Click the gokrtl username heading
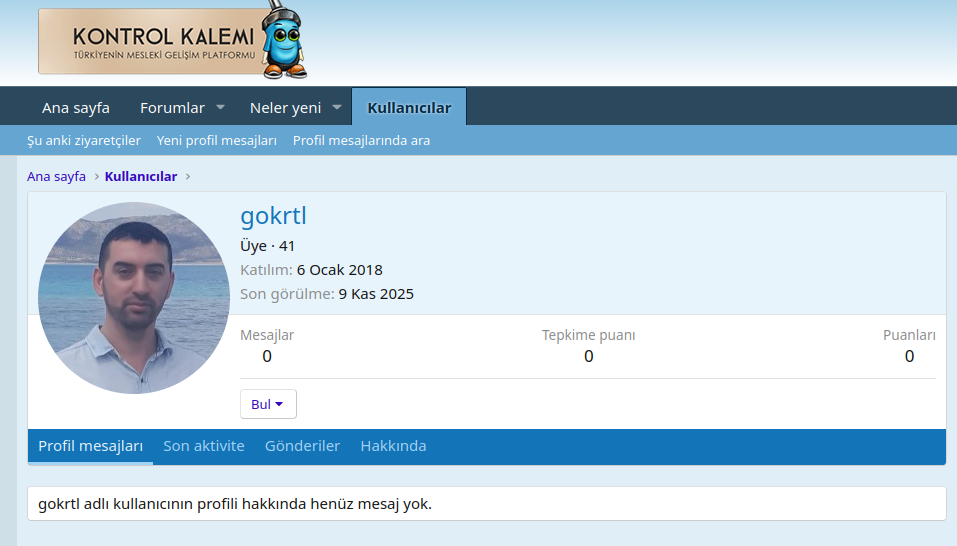This screenshot has width=957, height=546. [273, 216]
